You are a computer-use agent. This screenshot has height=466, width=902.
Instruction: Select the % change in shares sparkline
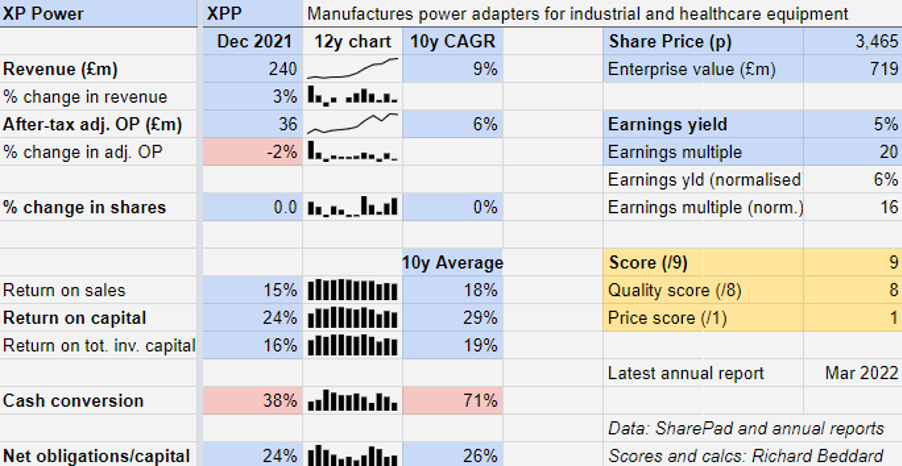click(x=352, y=207)
